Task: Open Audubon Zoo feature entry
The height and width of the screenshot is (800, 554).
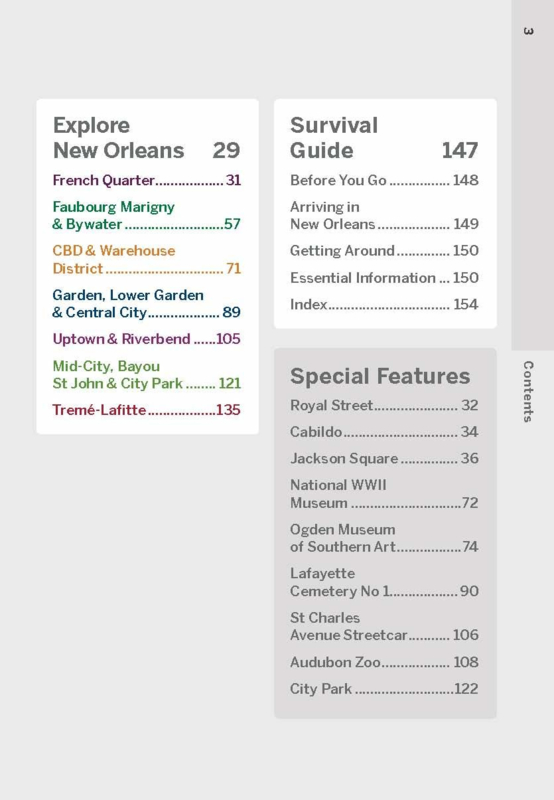Action: (x=384, y=662)
